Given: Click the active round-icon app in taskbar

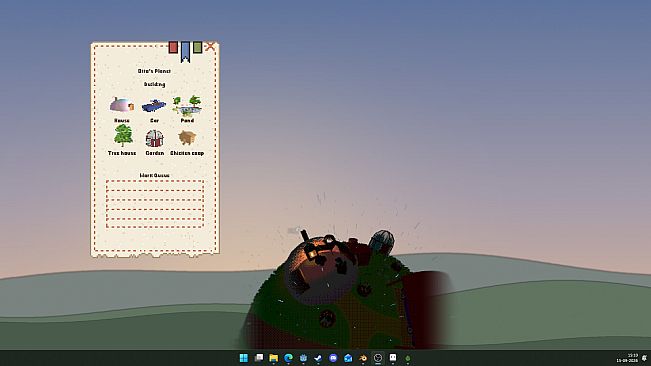Looking at the screenshot, I should pos(378,358).
